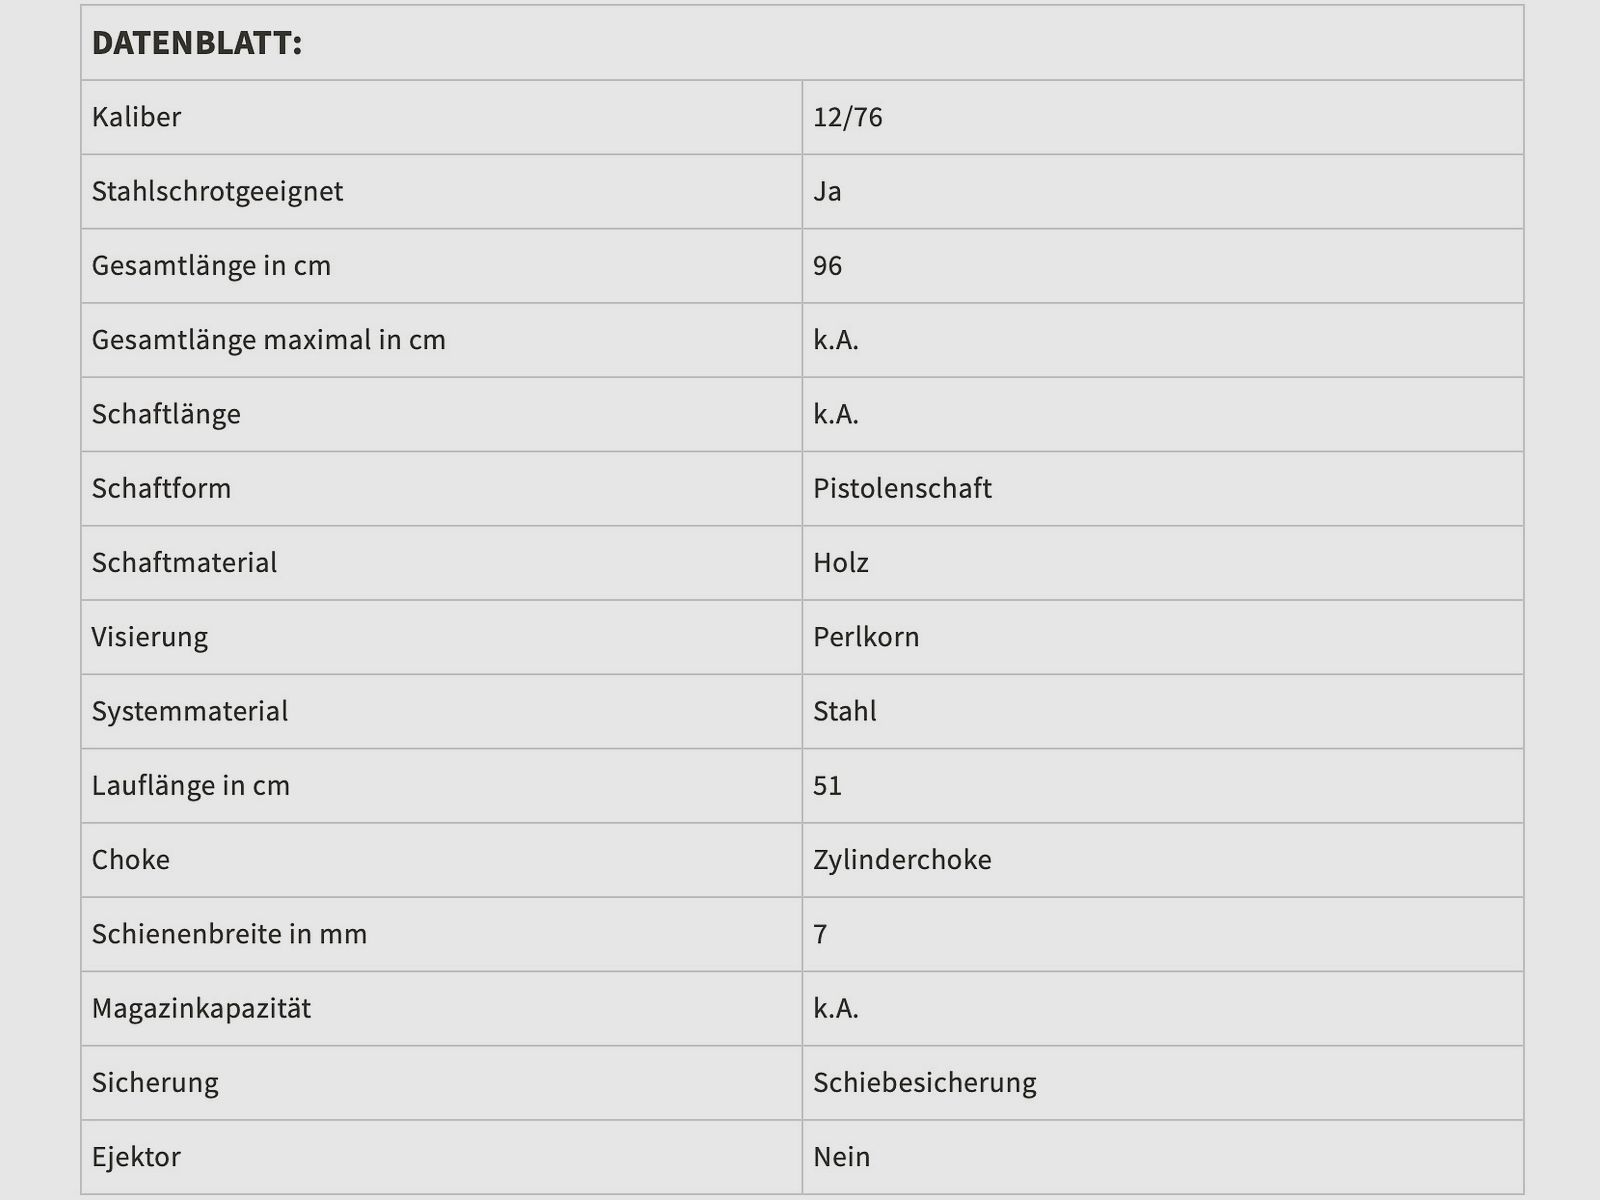Select the Lauflänge in cm label

pyautogui.click(x=191, y=785)
